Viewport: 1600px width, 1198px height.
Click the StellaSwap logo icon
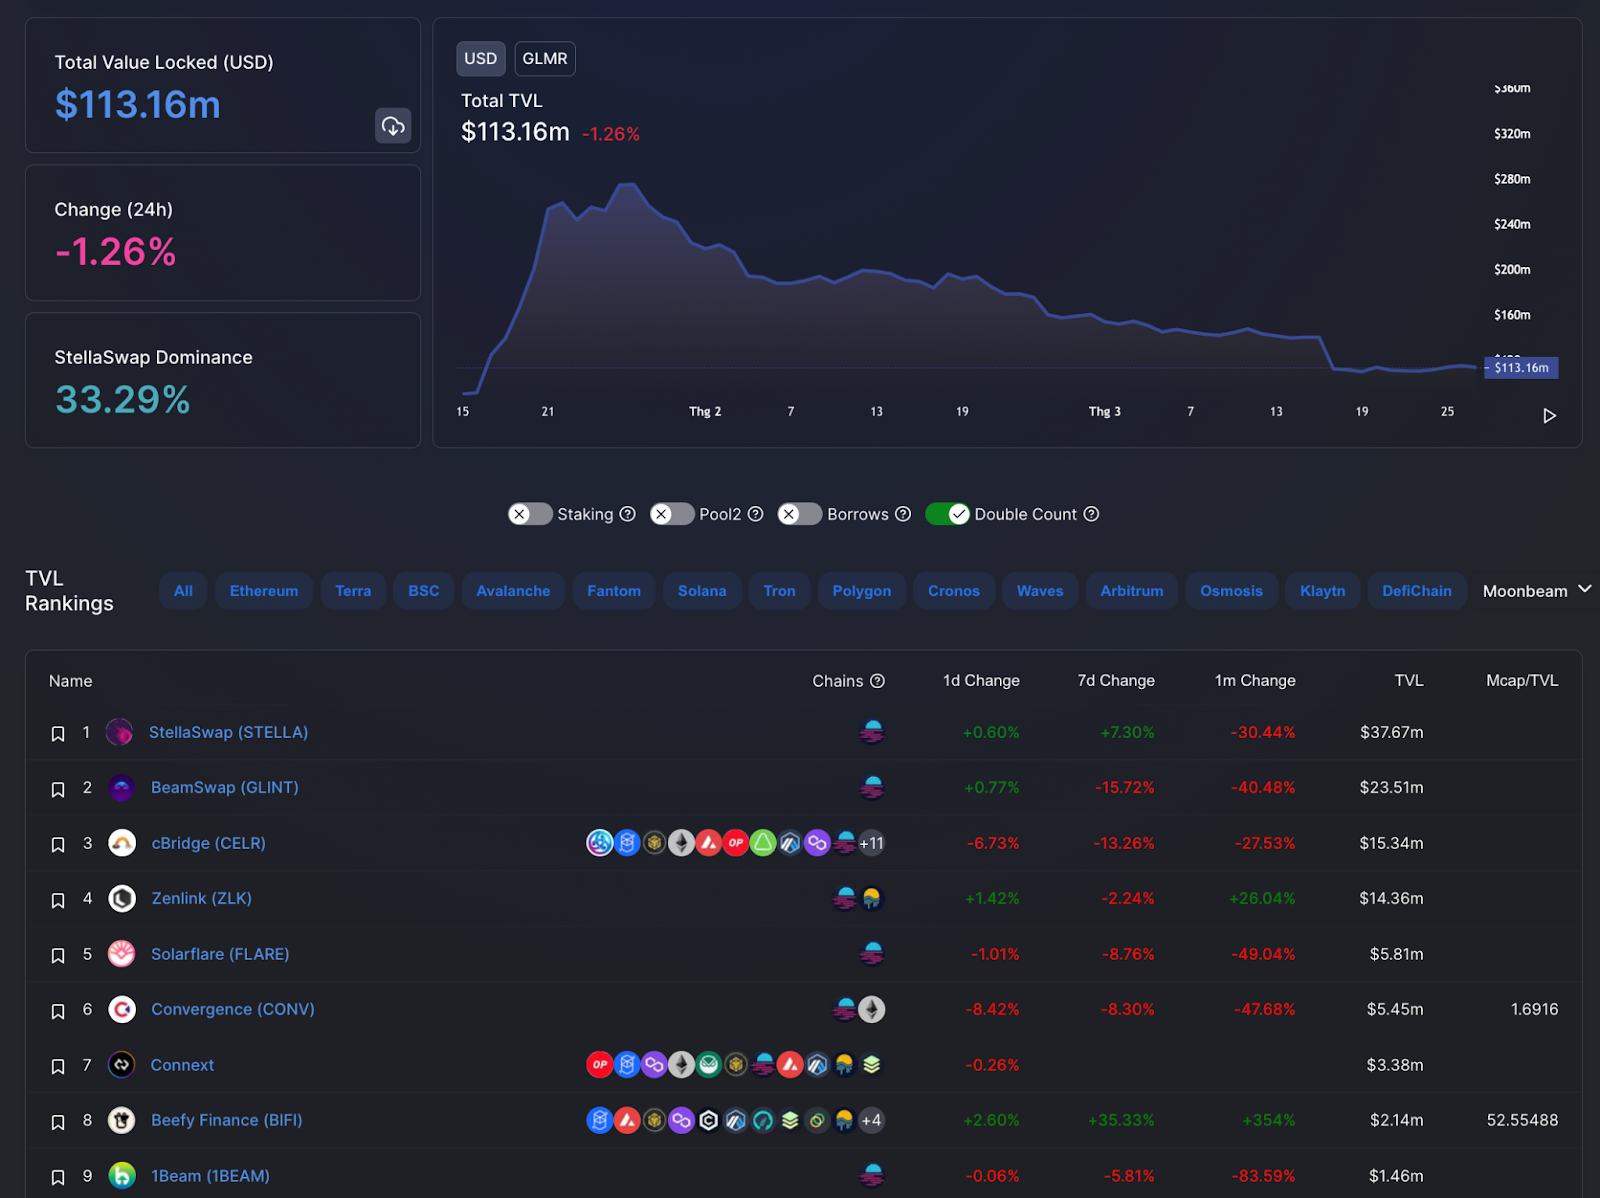pos(120,733)
